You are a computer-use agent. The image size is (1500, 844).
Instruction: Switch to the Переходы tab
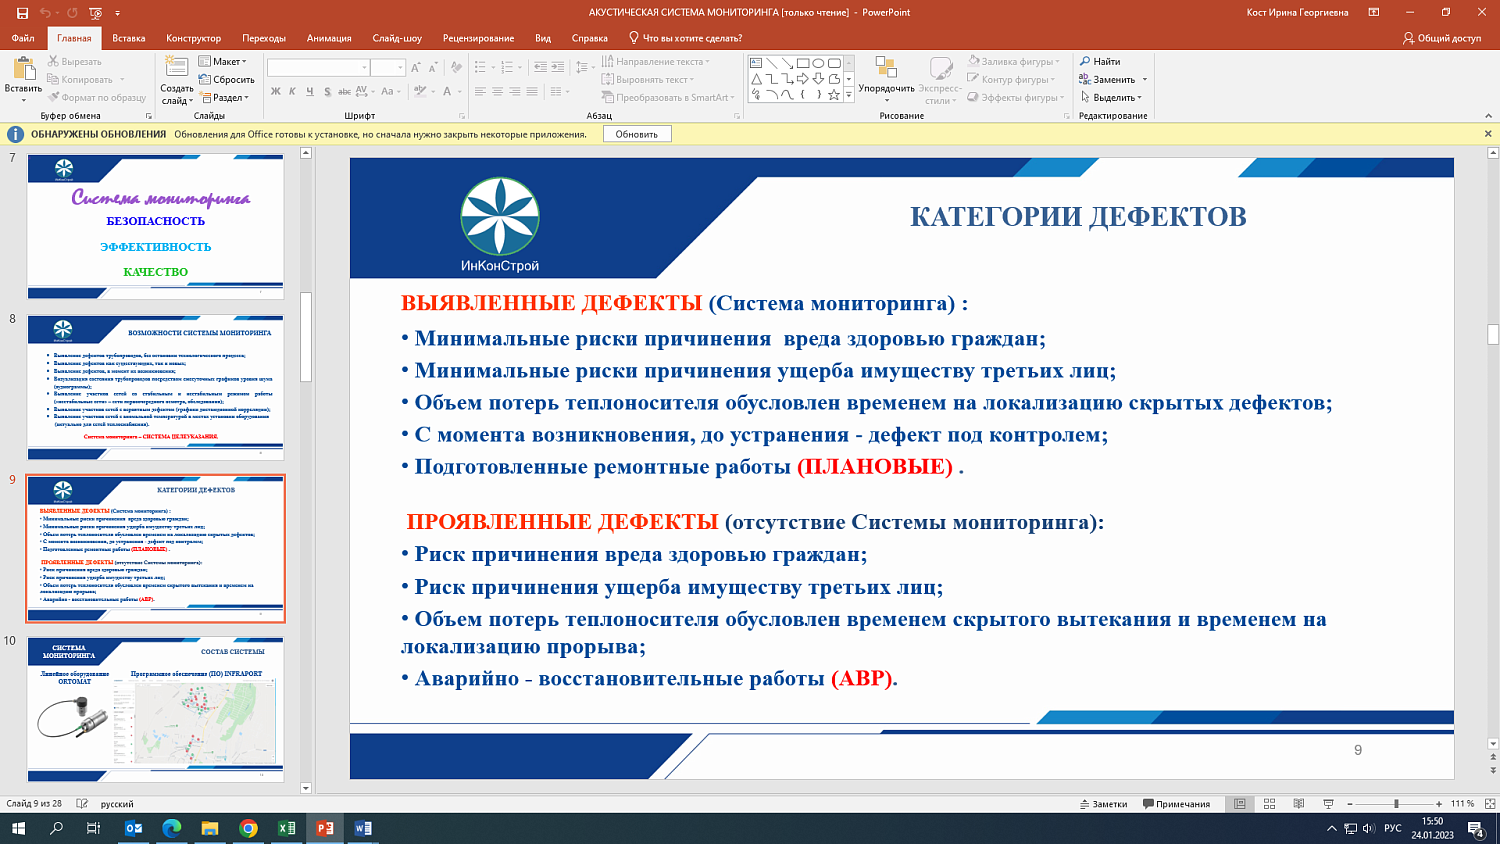pos(264,38)
